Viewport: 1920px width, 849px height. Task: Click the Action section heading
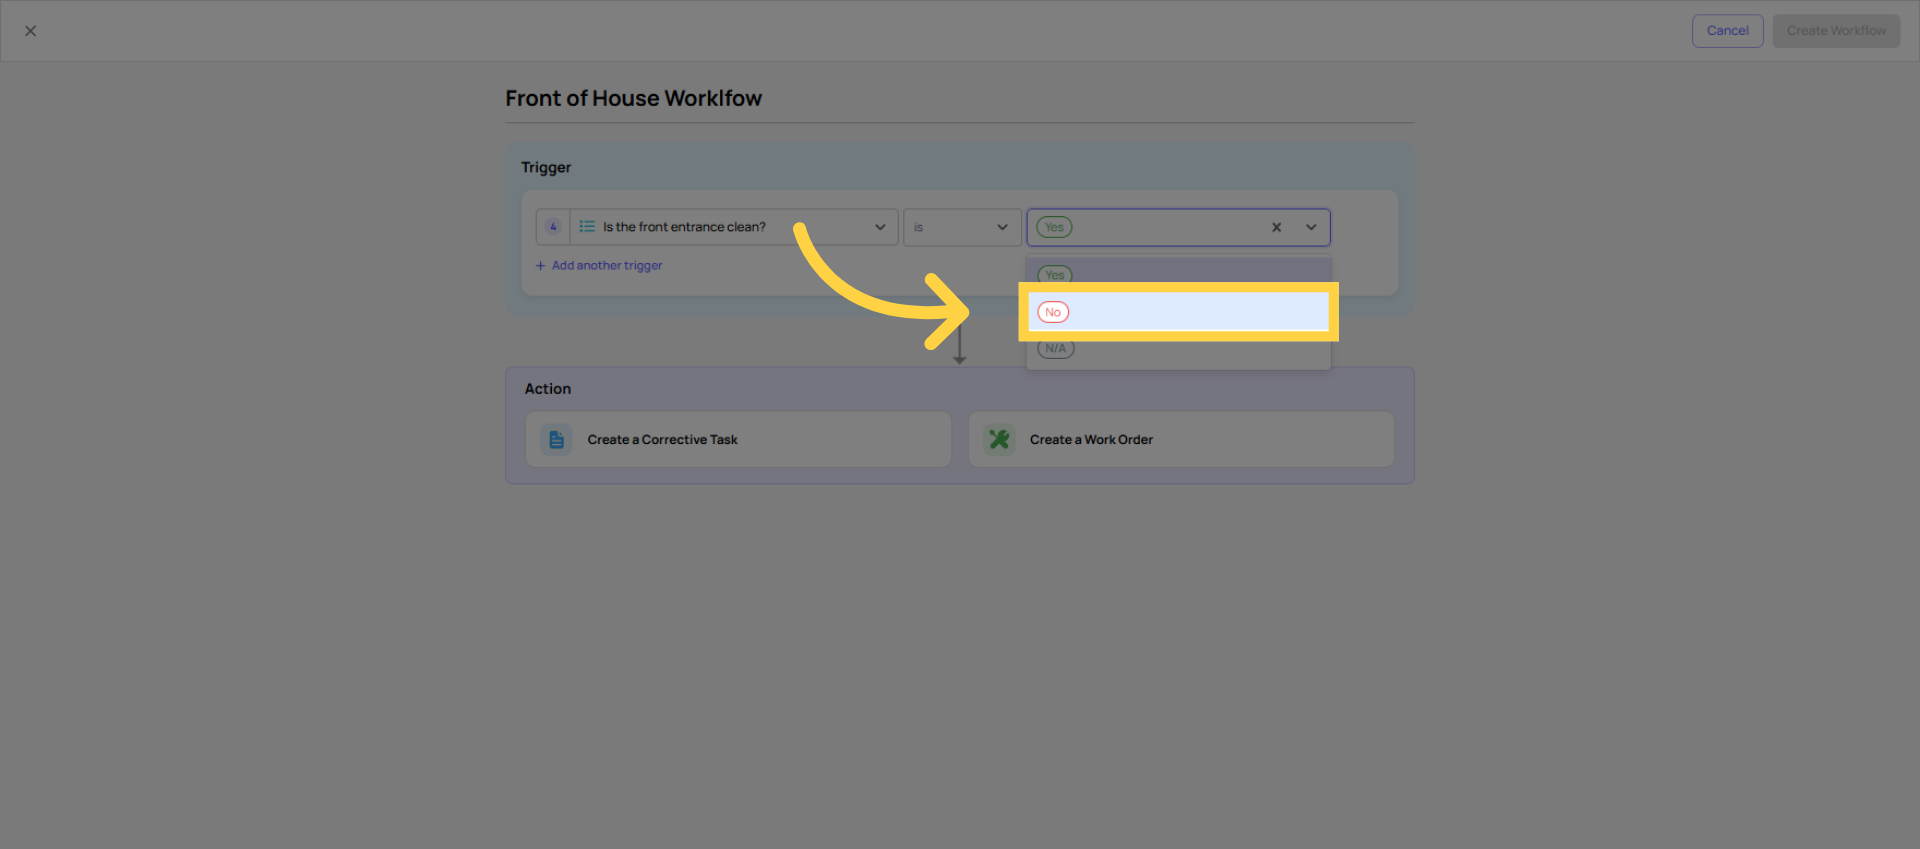tap(548, 389)
